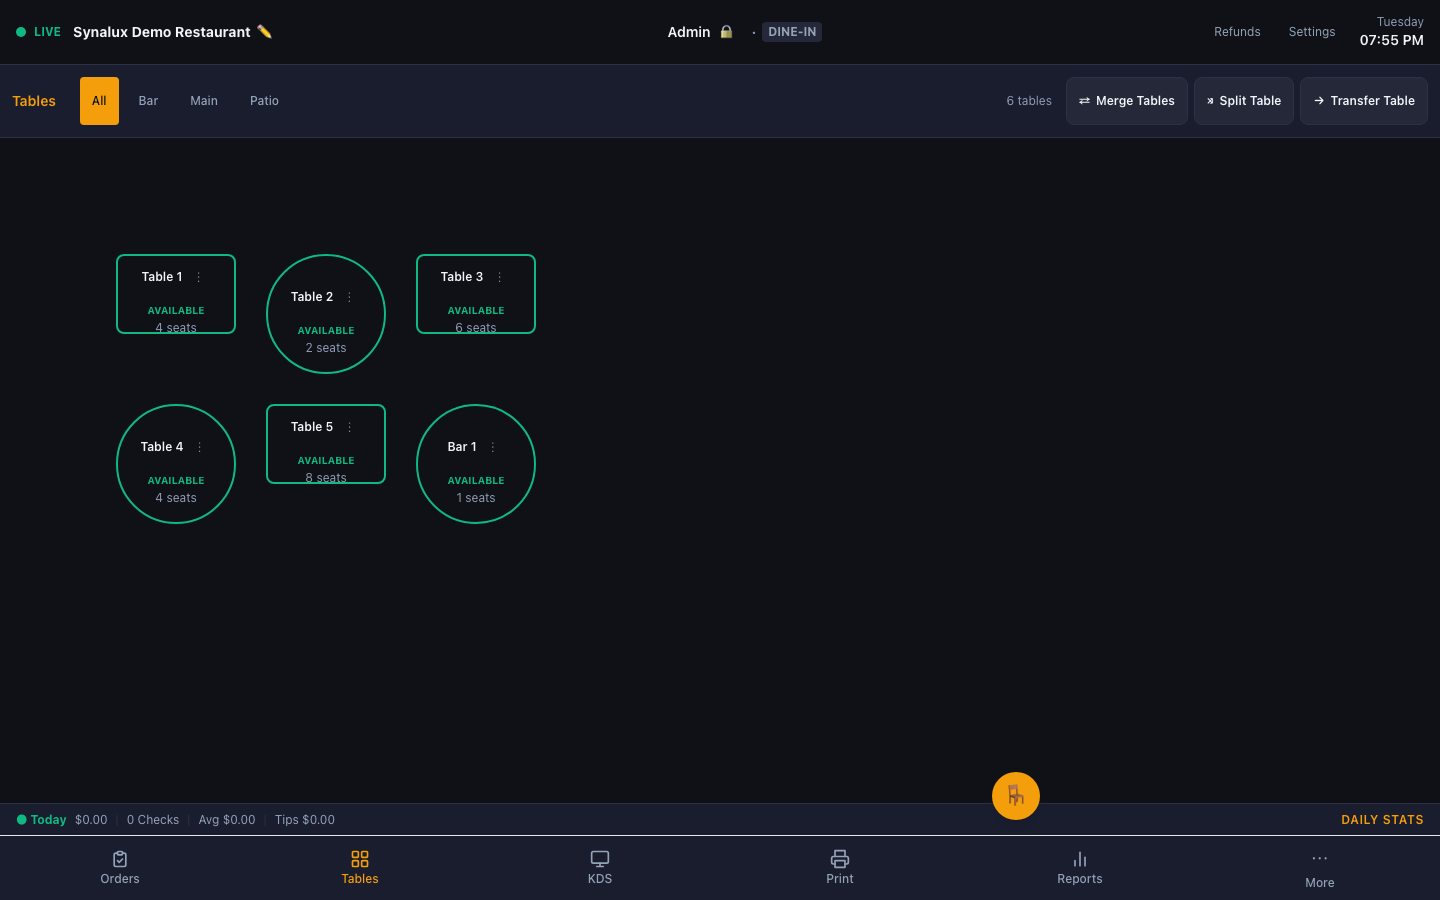This screenshot has height=900, width=1440.
Task: Open Table 3 three-dot options menu
Action: point(499,277)
